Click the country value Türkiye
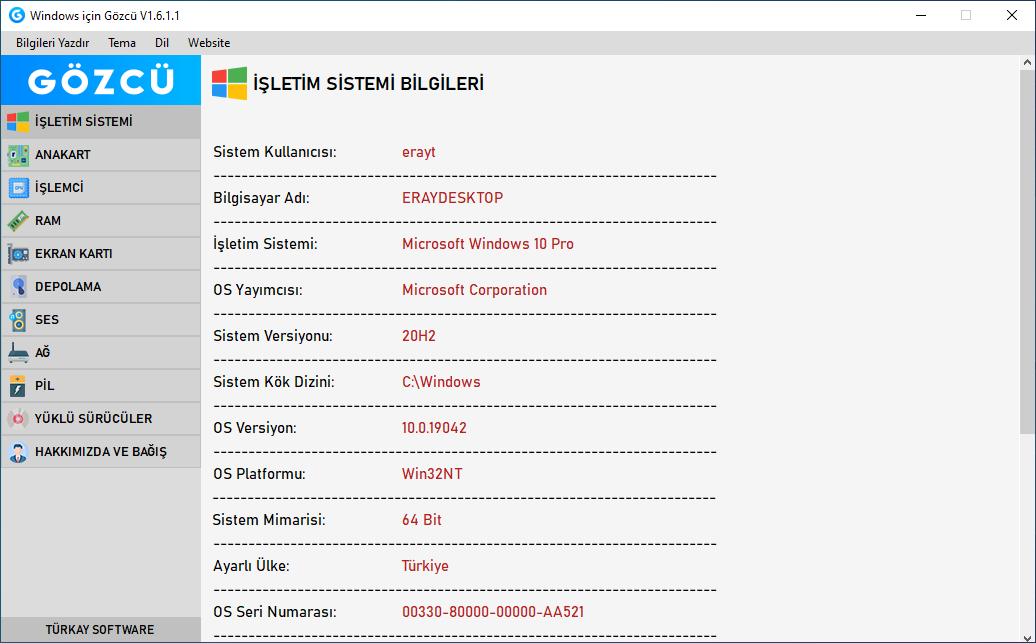 tap(425, 566)
